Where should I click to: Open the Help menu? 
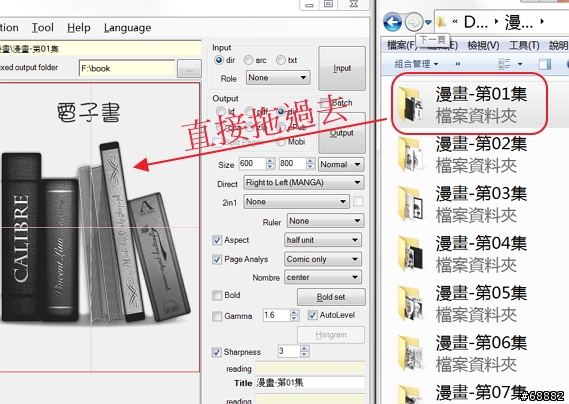79,28
